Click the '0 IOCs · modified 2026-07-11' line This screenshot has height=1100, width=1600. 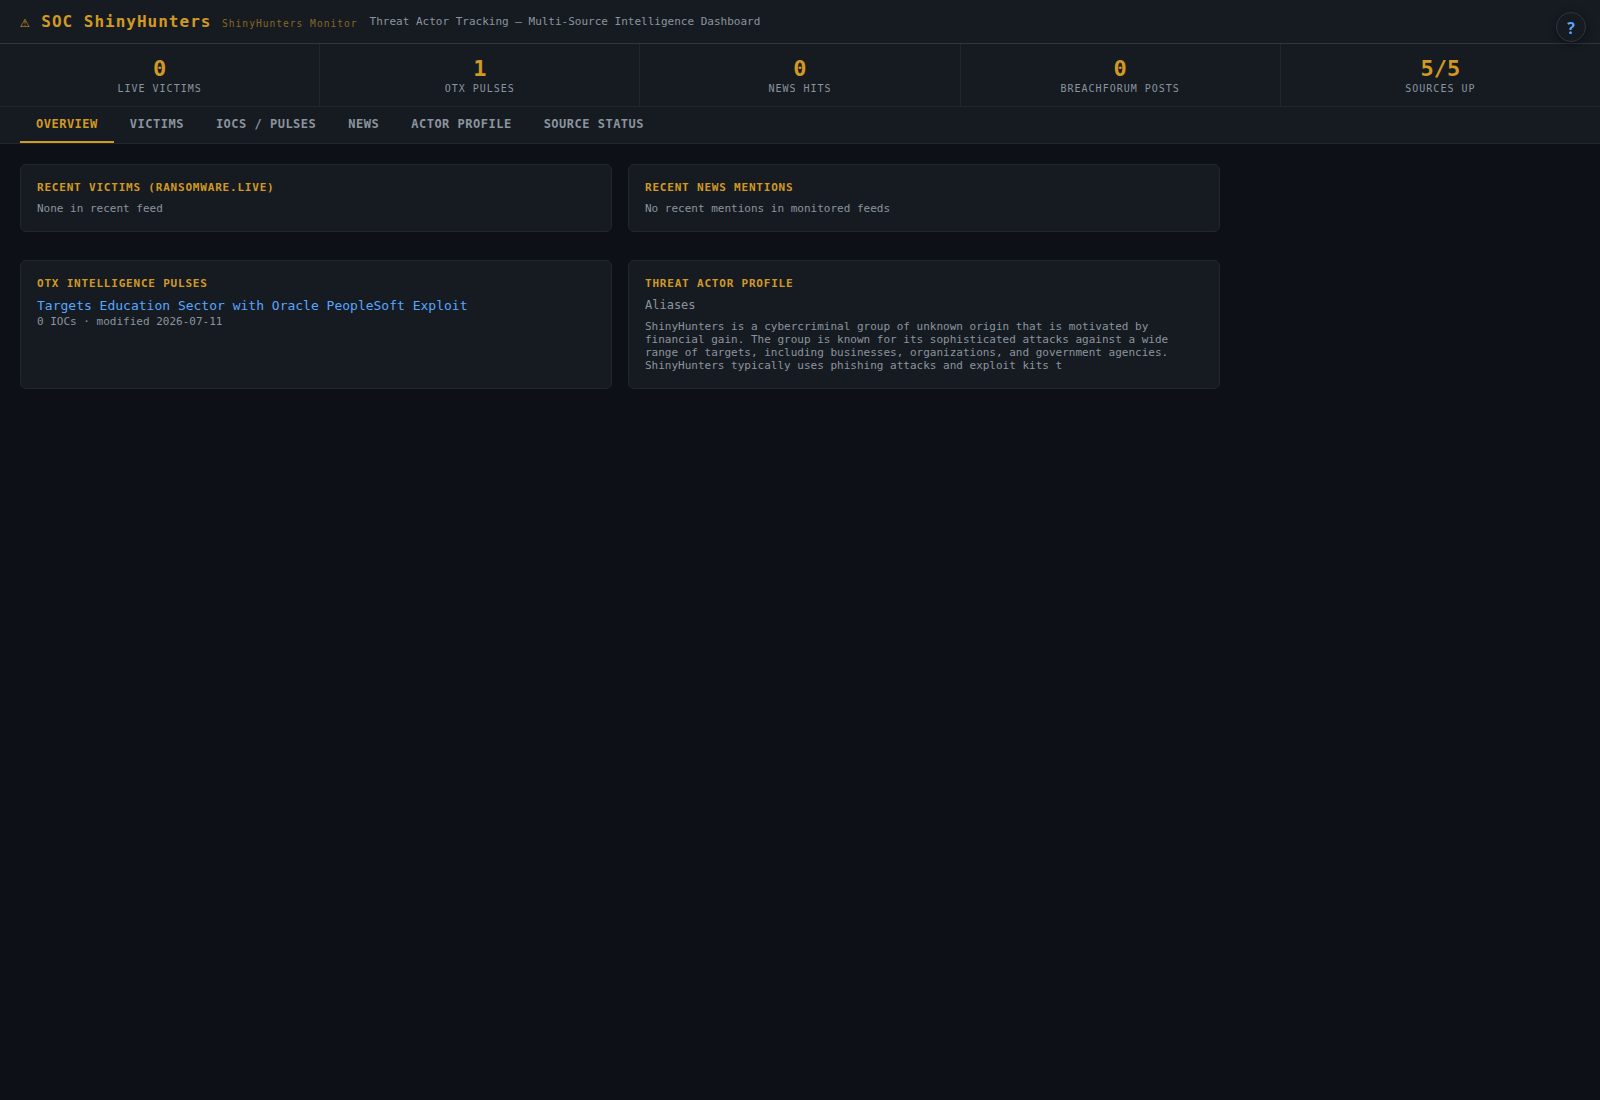(x=130, y=321)
